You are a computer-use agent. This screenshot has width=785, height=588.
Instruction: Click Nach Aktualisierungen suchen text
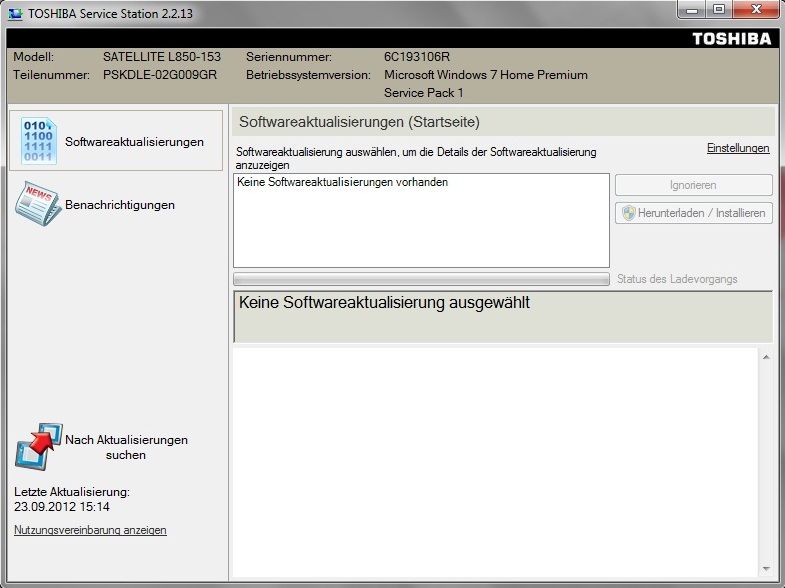coord(126,447)
